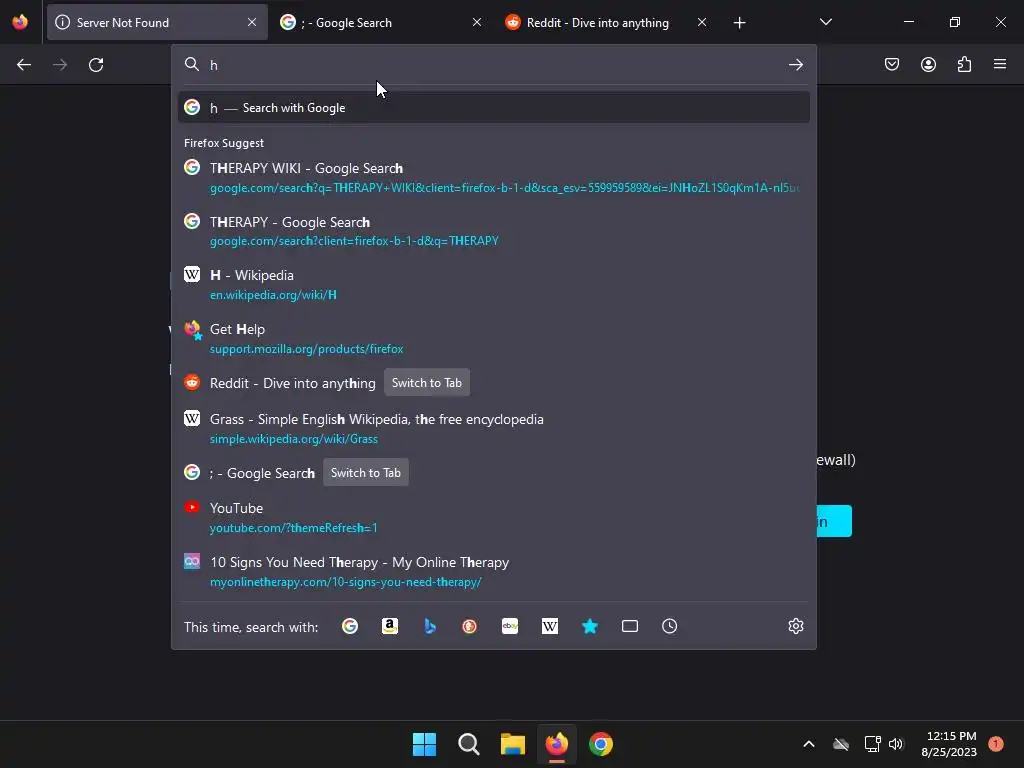Open the clock and date in the taskbar
The image size is (1024, 768).
(x=949, y=744)
